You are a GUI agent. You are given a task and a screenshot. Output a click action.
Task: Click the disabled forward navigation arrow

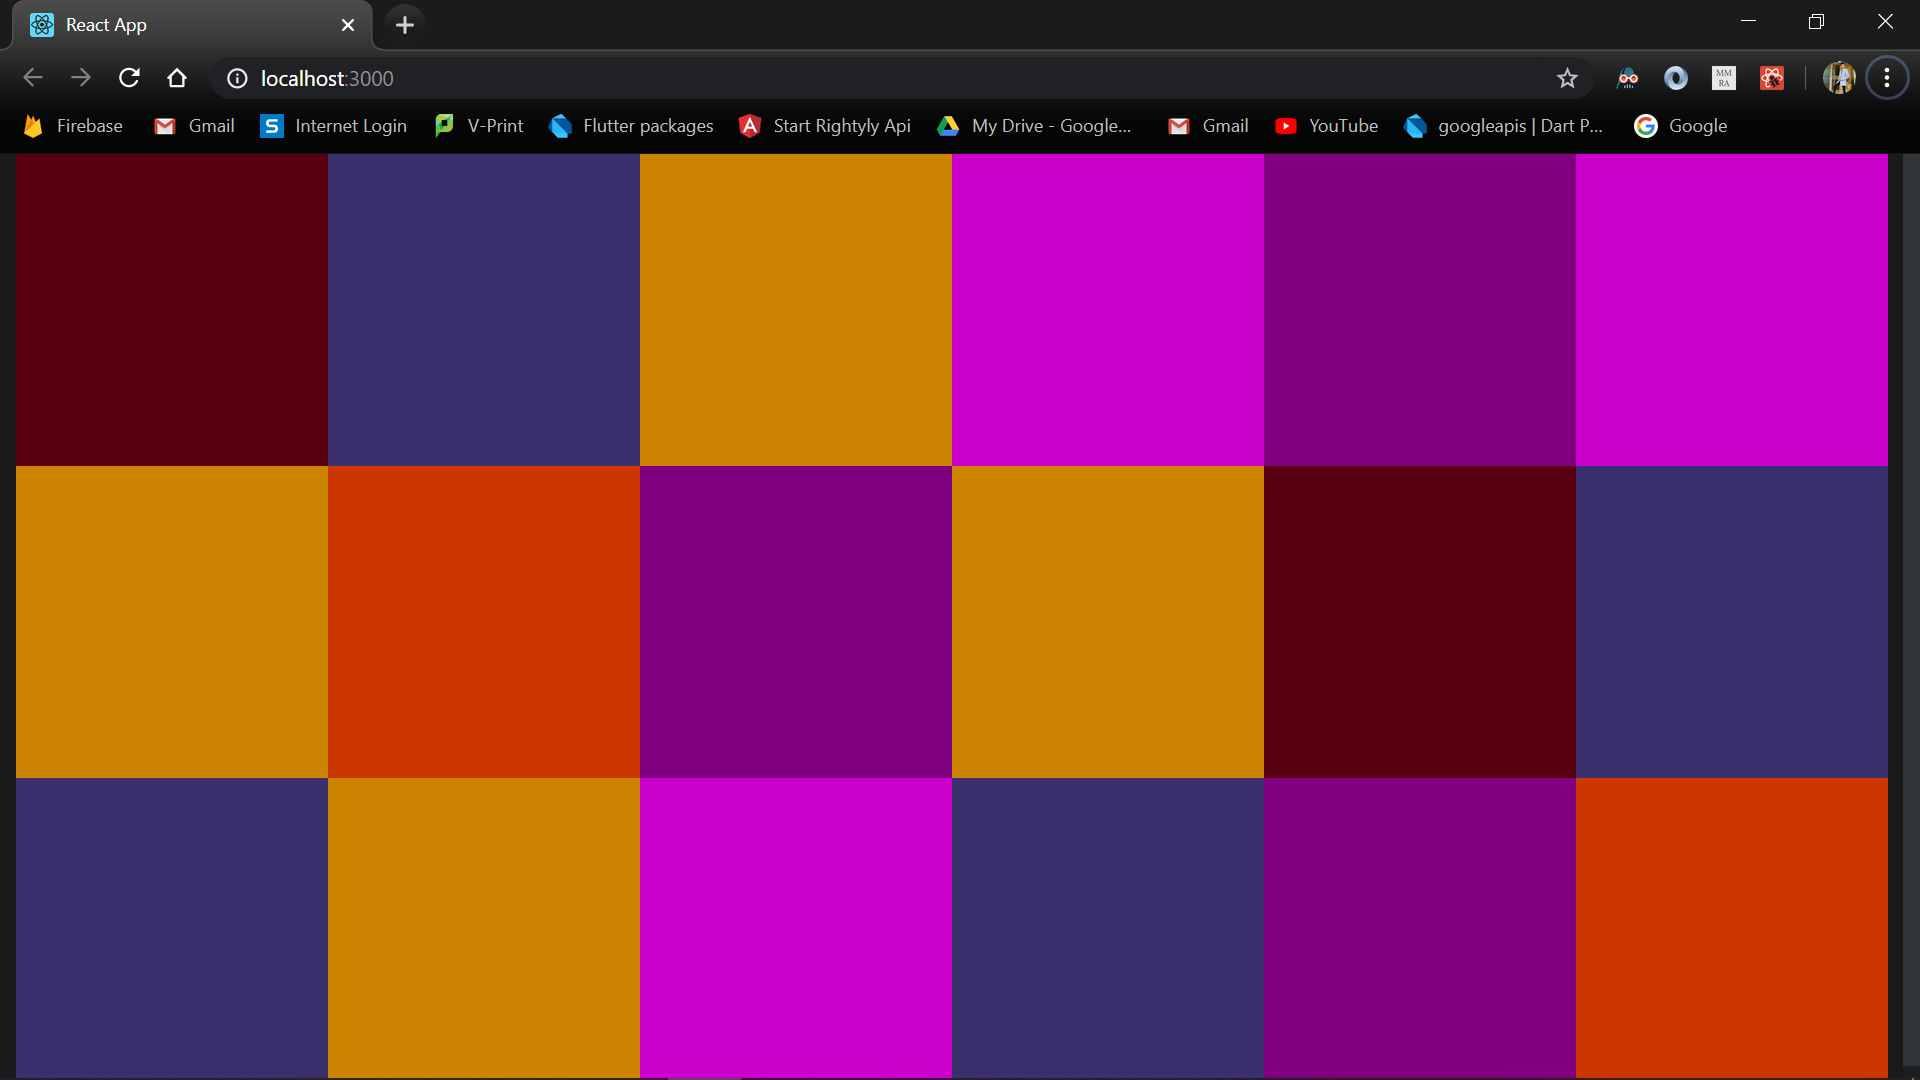tap(81, 78)
